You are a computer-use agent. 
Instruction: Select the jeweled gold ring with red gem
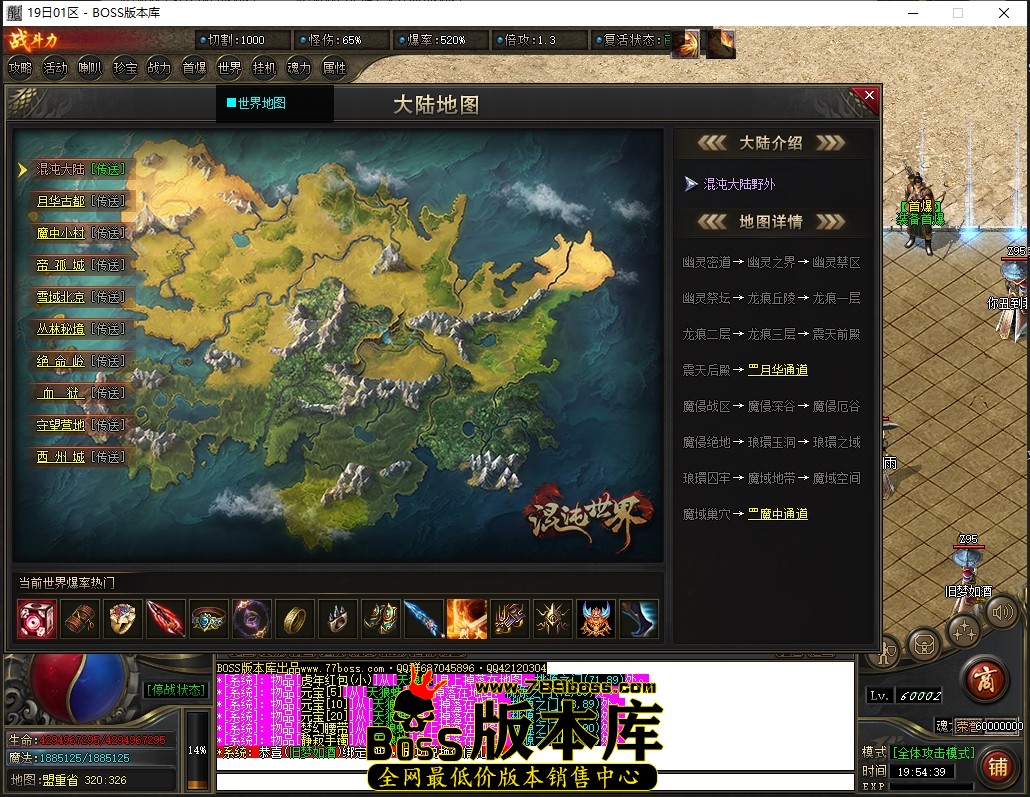coord(123,619)
